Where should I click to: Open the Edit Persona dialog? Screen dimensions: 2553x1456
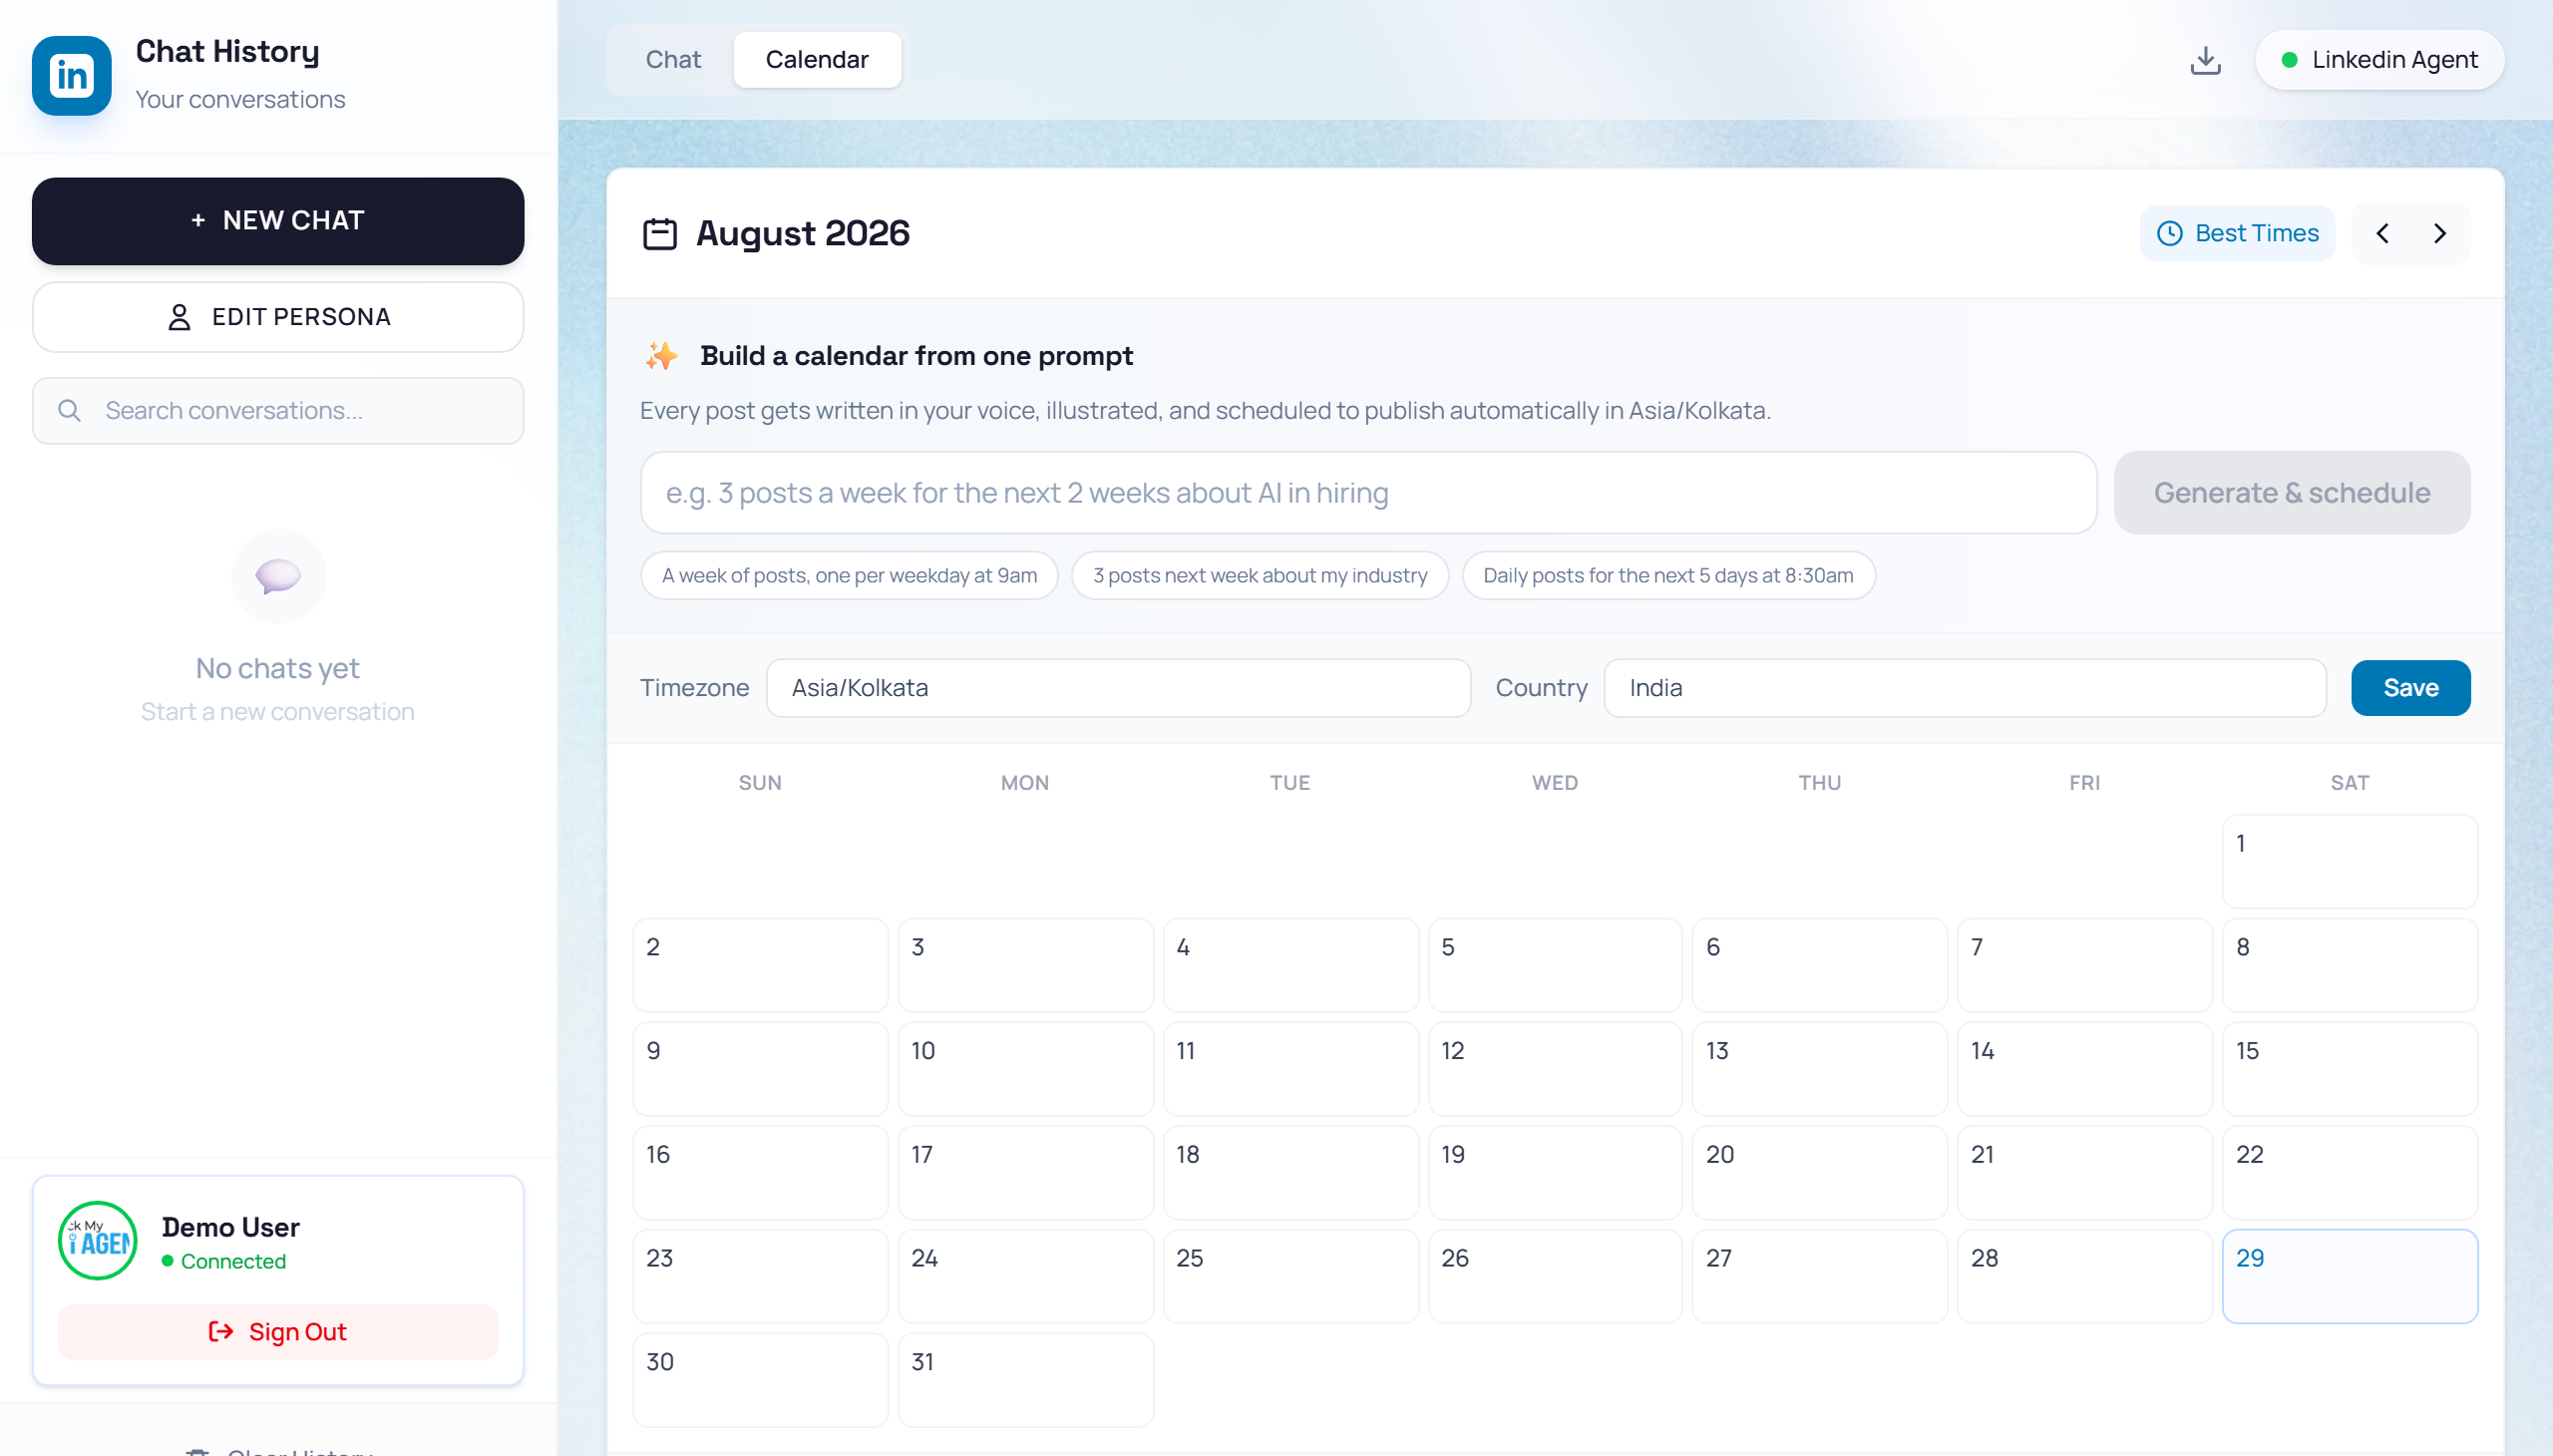click(x=278, y=317)
